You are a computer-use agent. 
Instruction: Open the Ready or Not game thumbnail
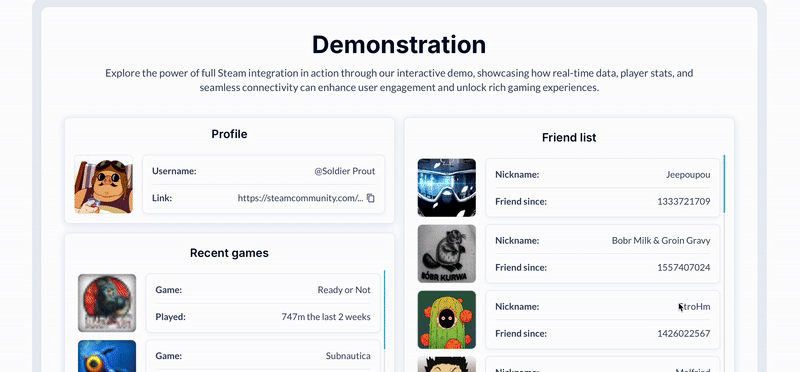(107, 303)
